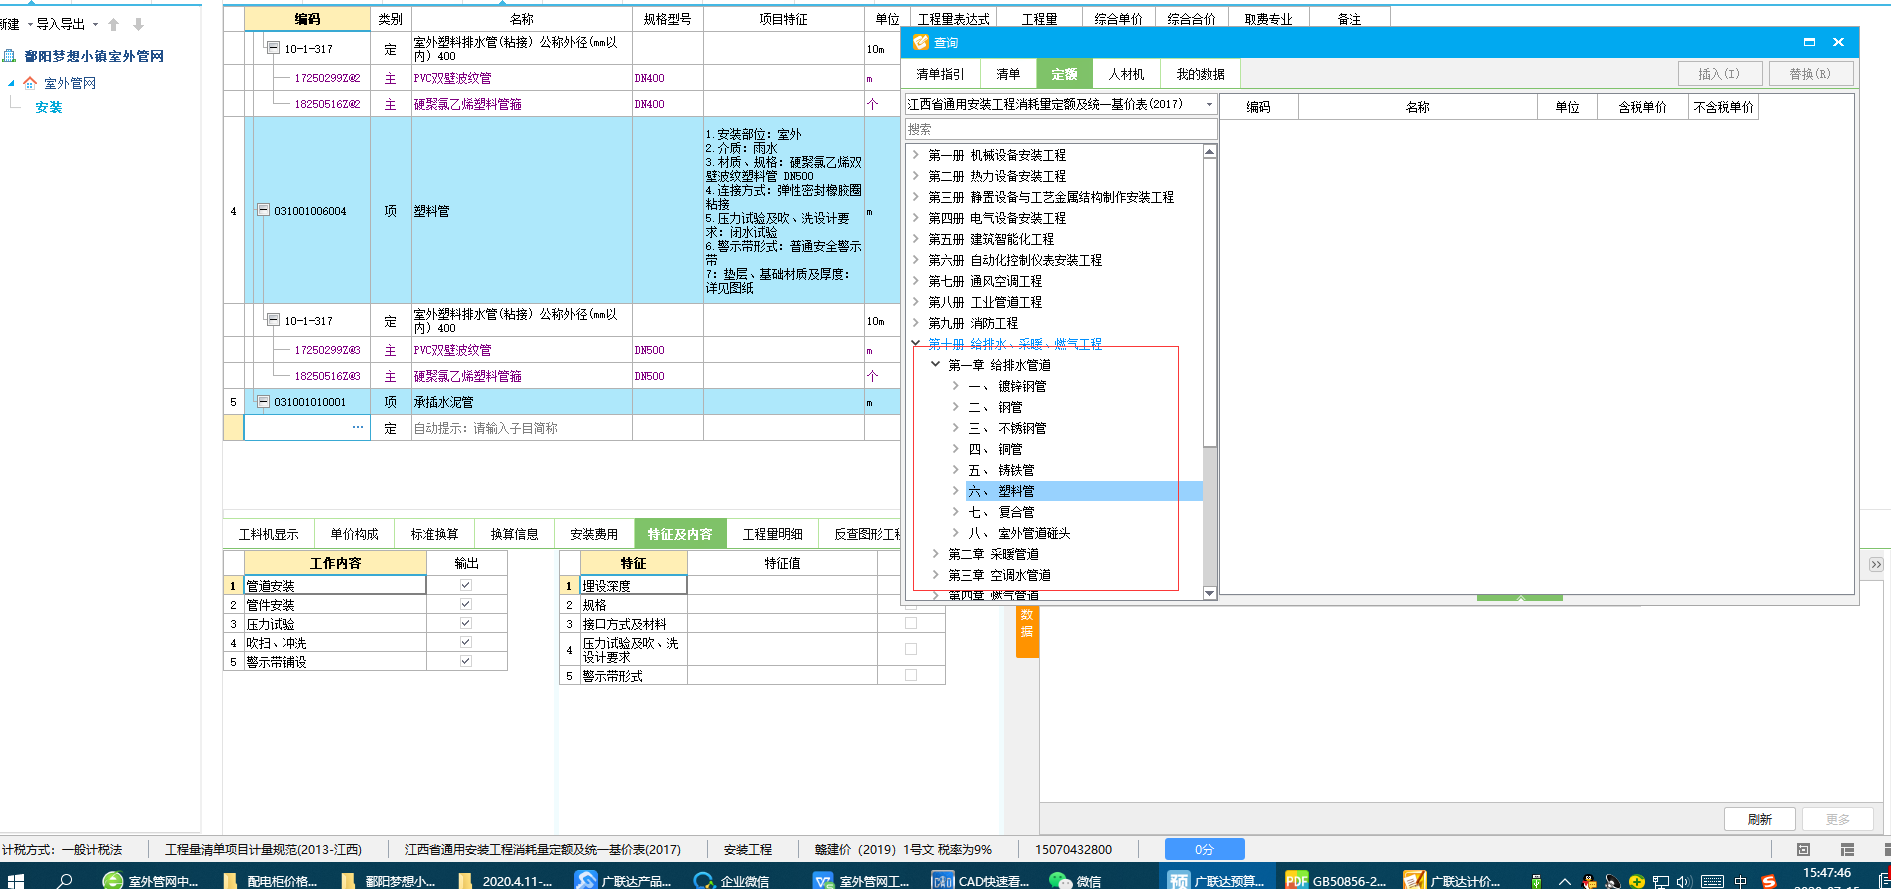This screenshot has width=1891, height=889.
Task: Click the 刷新 button
Action: point(1760,819)
